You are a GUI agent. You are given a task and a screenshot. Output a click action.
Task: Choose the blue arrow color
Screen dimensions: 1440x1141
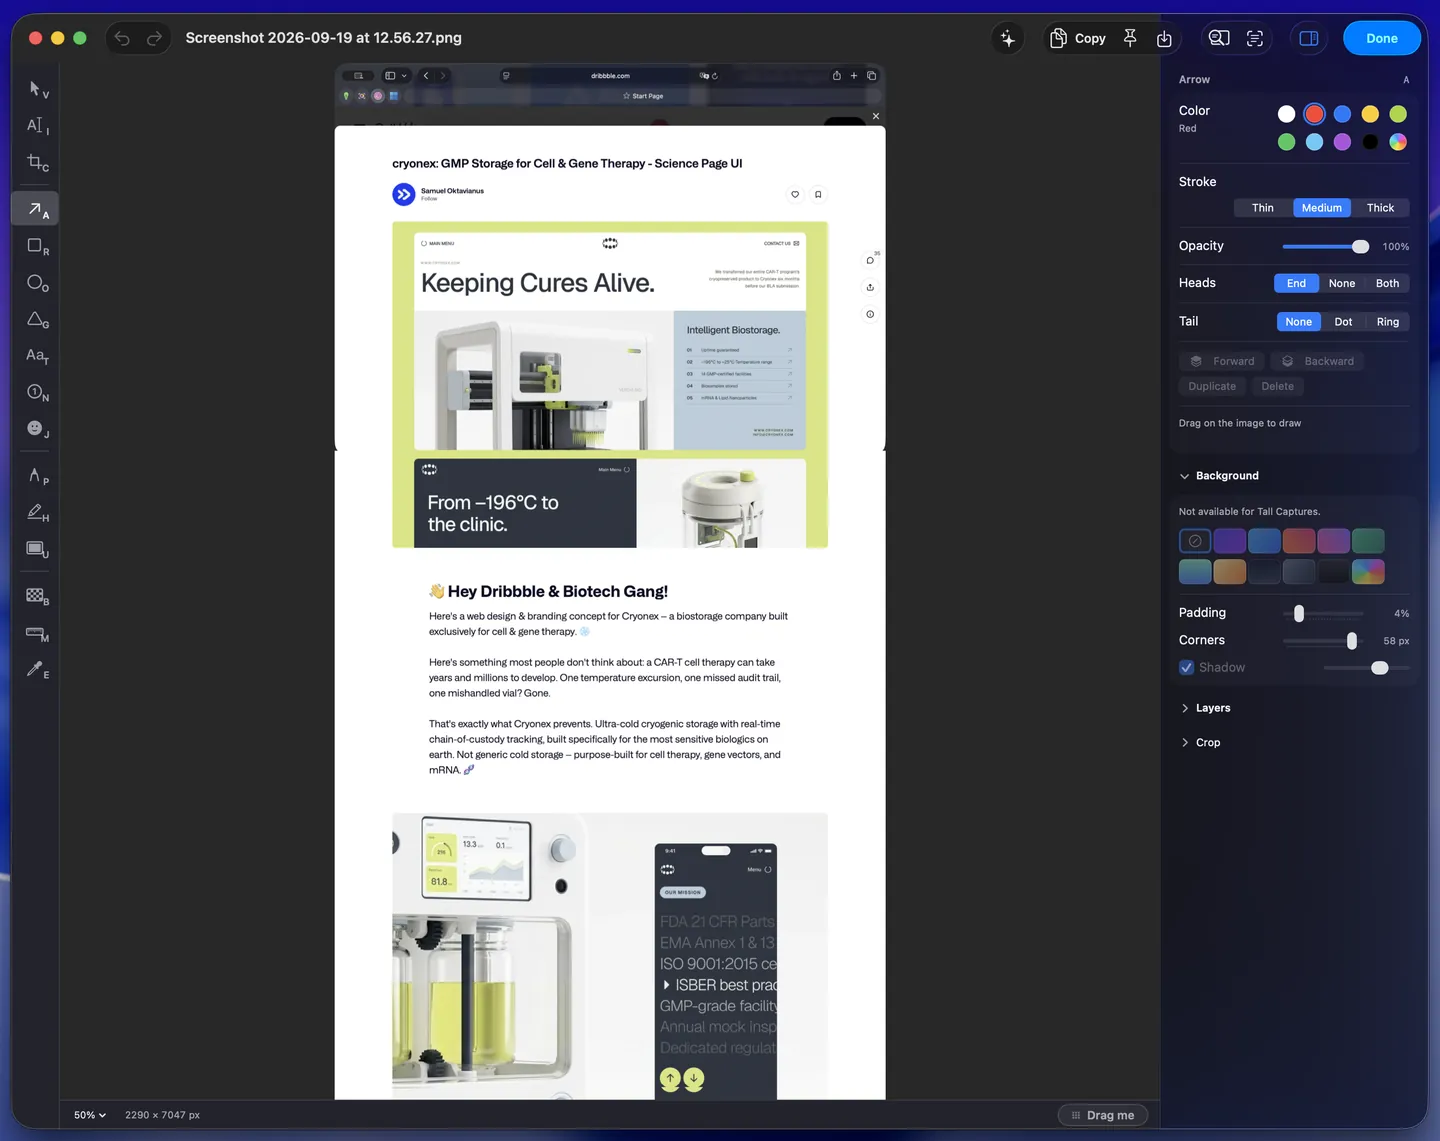[x=1343, y=114]
